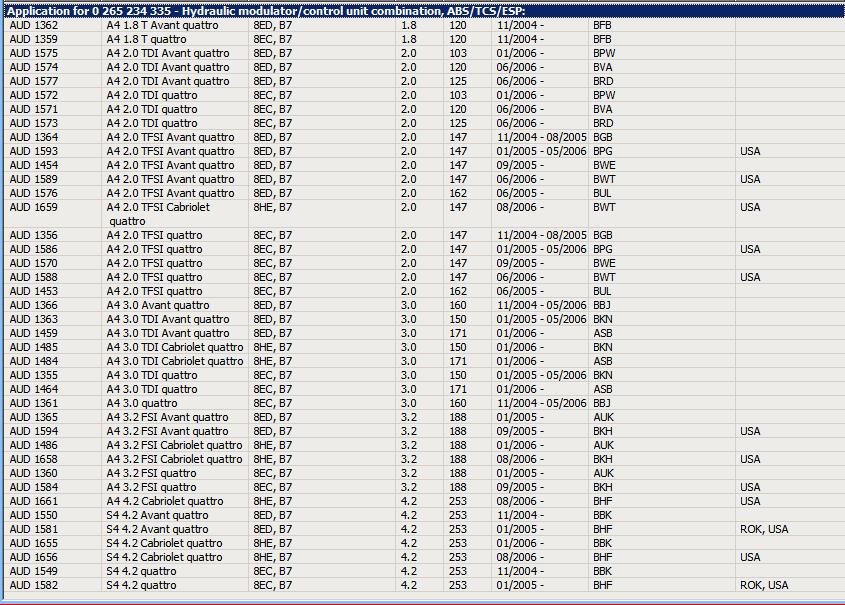
Task: Select engine code BFB in AUD 1362 row
Action: coord(602,25)
